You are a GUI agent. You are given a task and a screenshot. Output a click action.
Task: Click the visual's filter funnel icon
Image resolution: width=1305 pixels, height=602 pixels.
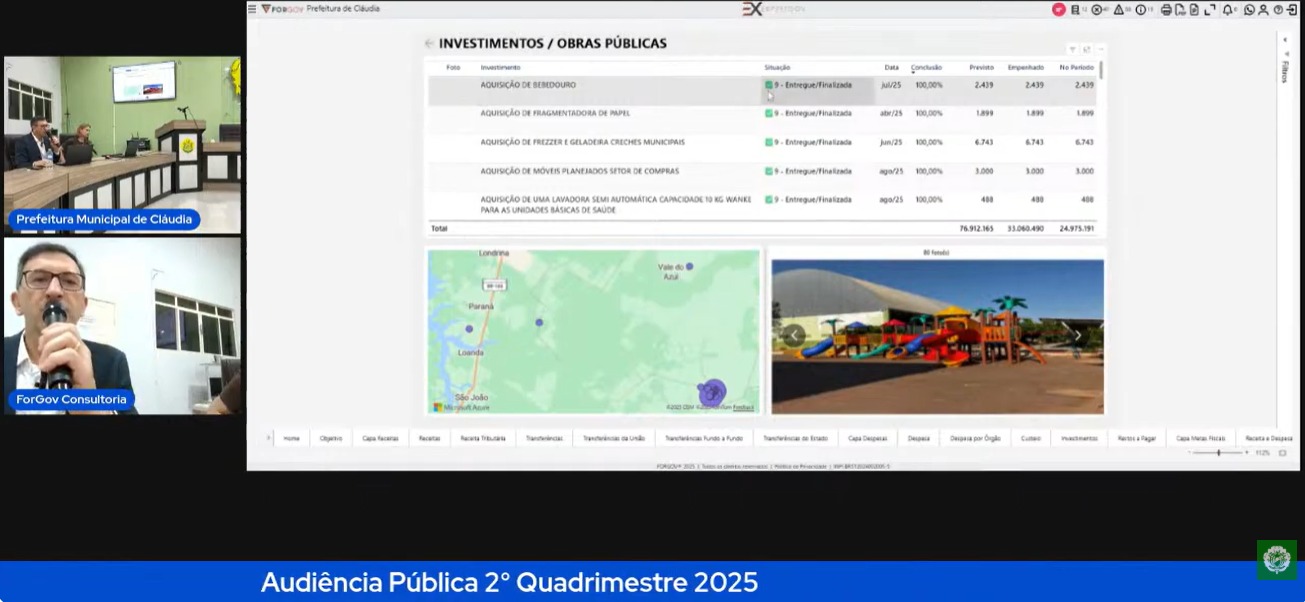click(x=1072, y=49)
